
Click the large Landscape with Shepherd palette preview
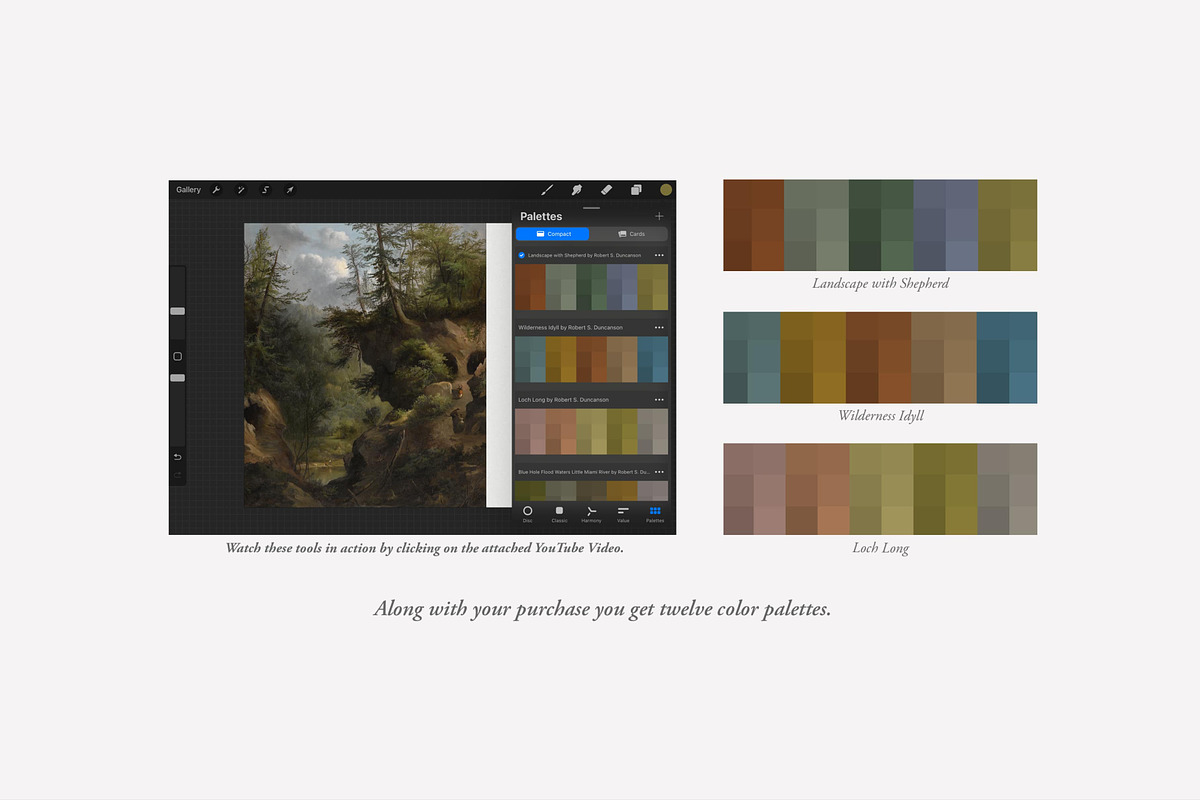point(880,225)
